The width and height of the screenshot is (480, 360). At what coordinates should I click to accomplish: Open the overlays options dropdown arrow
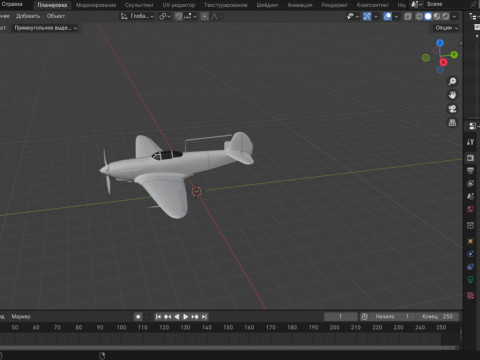coord(396,16)
